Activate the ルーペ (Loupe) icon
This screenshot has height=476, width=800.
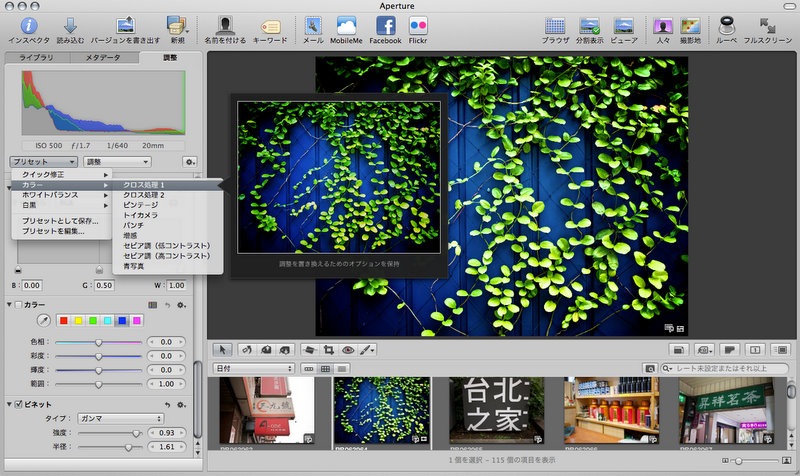click(726, 26)
